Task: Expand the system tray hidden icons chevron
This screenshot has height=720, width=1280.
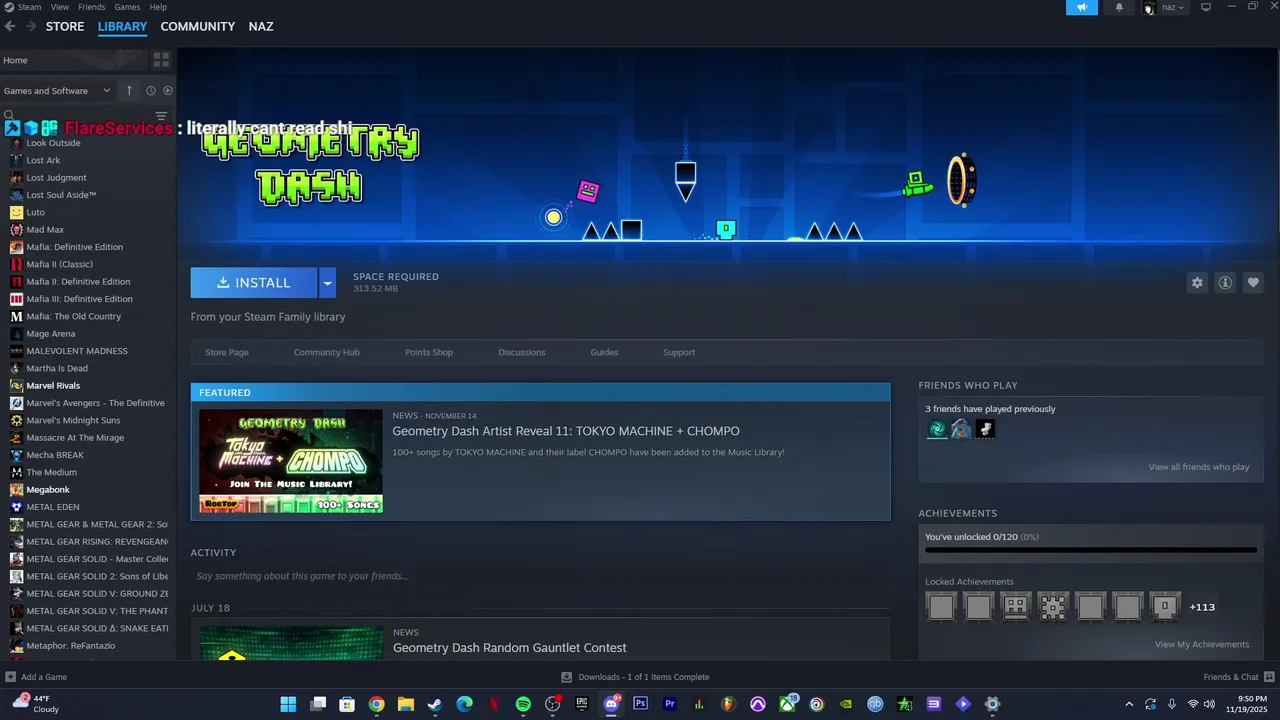Action: (1129, 704)
